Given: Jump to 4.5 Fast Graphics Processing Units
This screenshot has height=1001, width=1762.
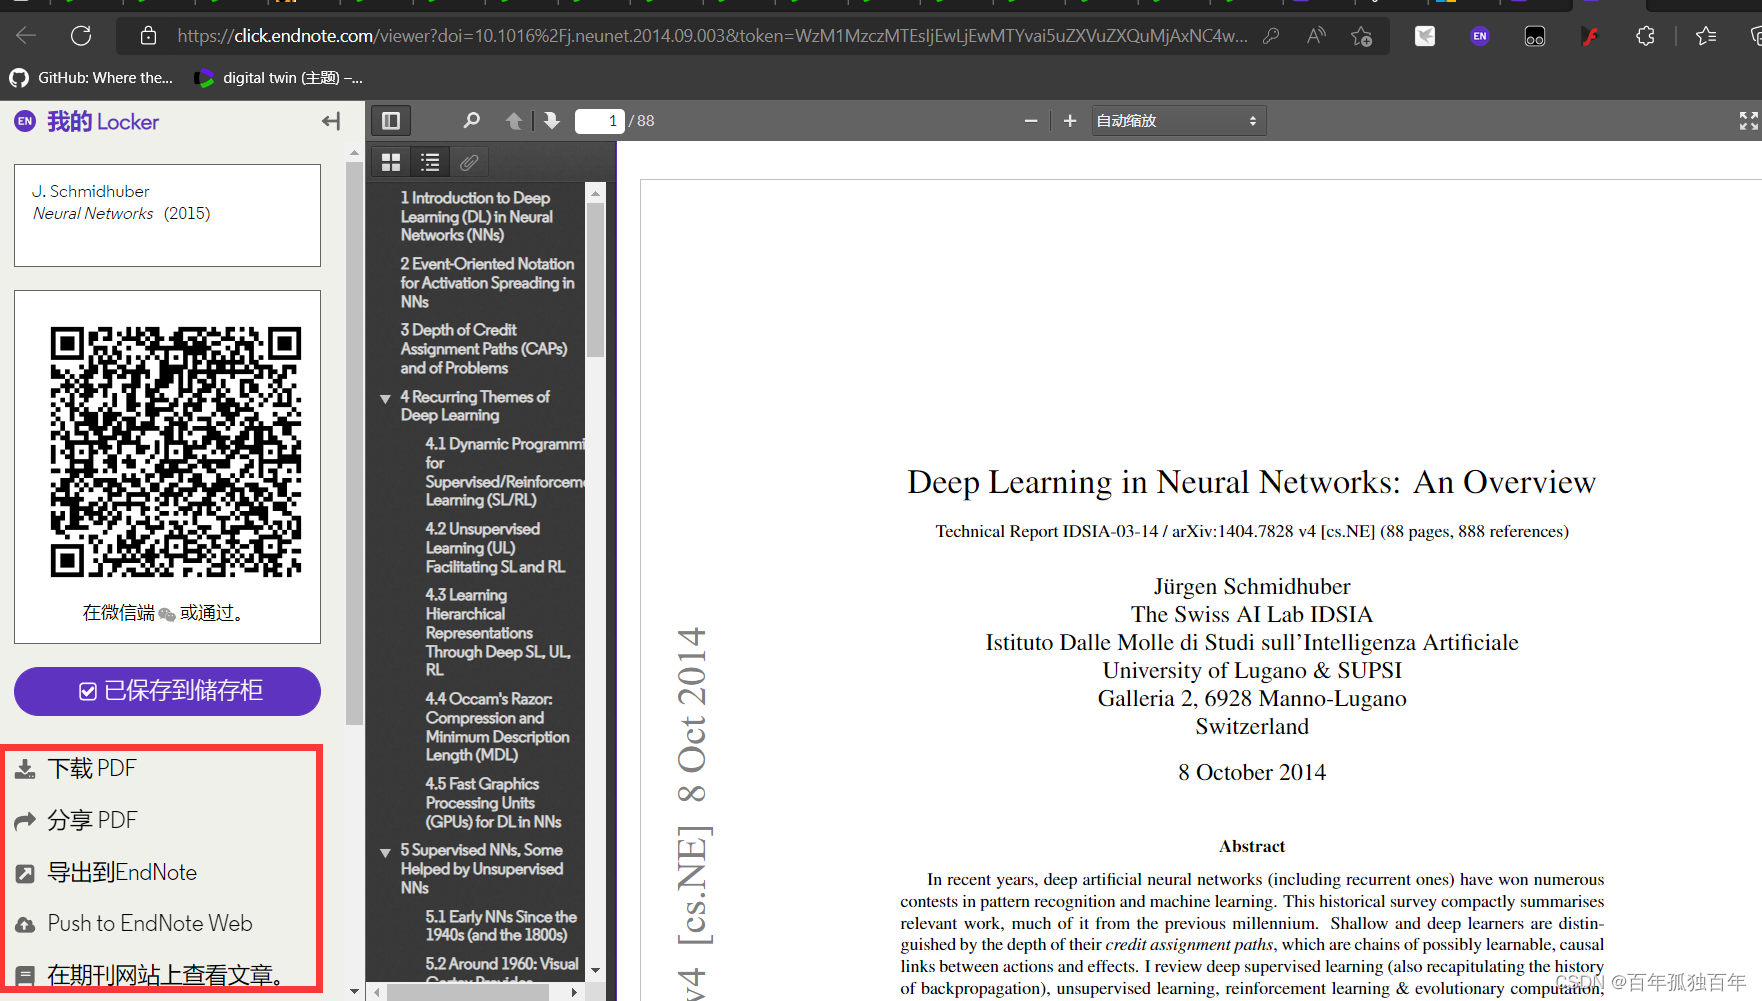Looking at the screenshot, I should (493, 803).
